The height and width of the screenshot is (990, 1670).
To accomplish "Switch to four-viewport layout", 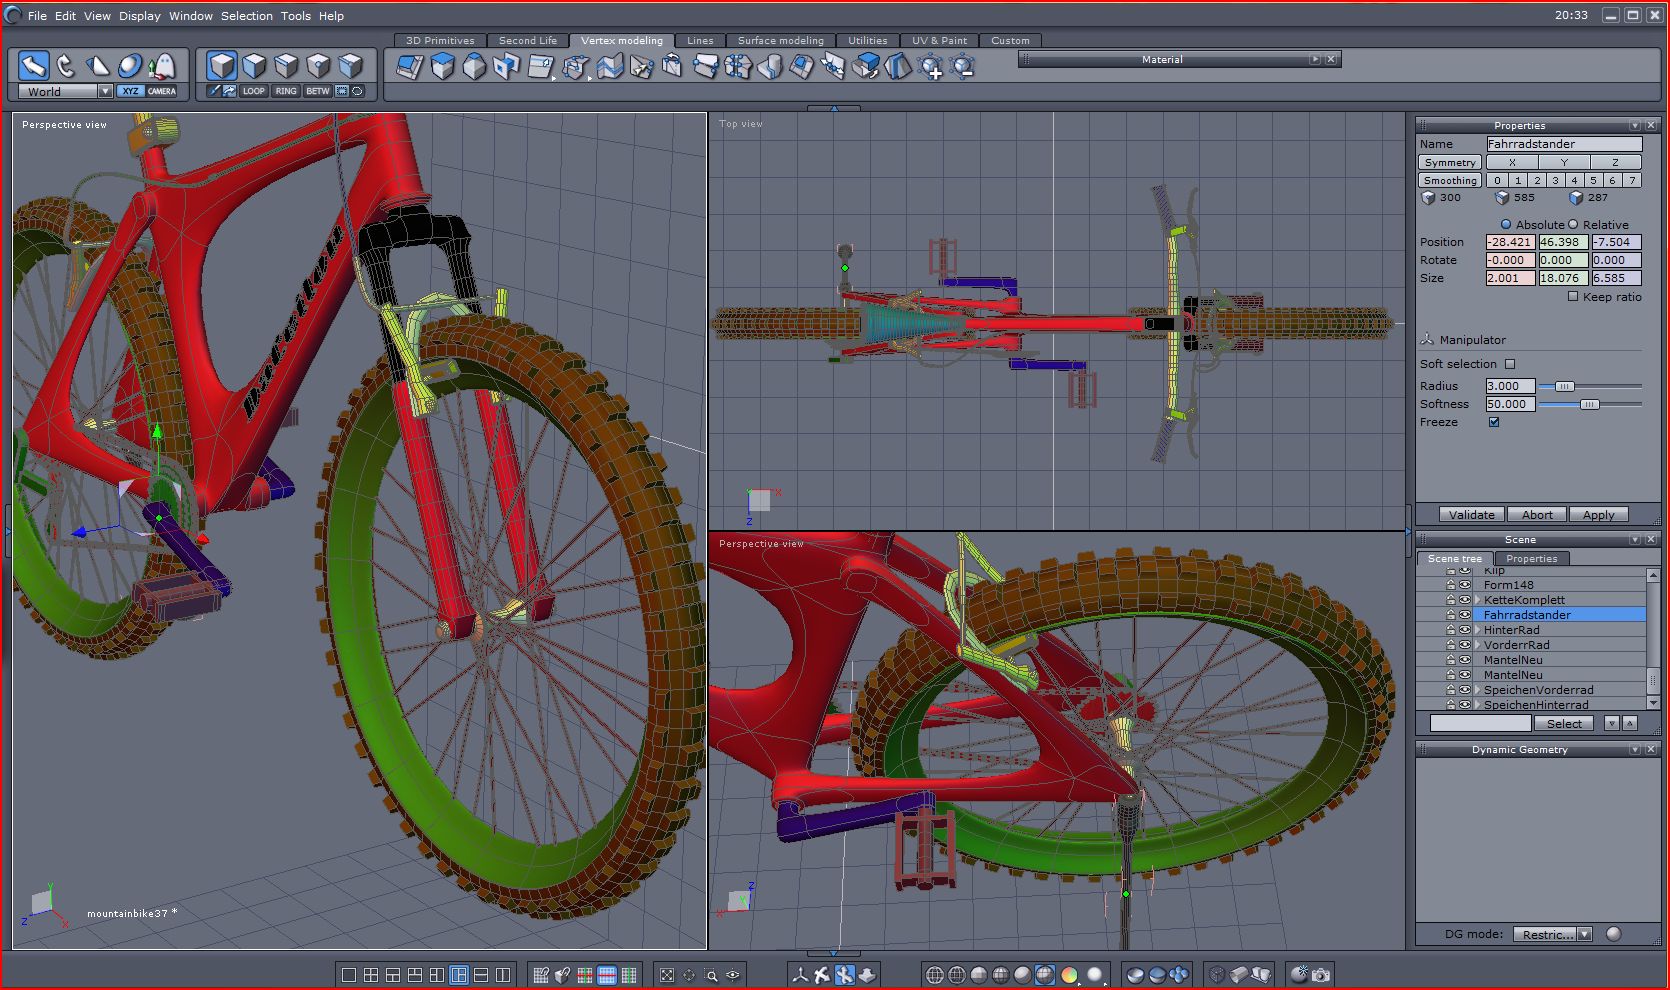I will pos(371,975).
